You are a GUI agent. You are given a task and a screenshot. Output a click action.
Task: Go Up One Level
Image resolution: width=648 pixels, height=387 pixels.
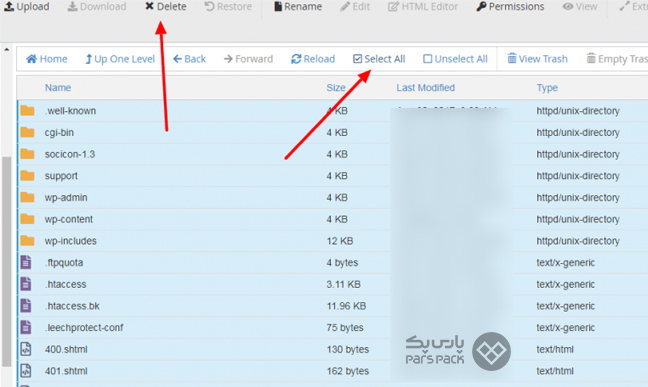[120, 59]
